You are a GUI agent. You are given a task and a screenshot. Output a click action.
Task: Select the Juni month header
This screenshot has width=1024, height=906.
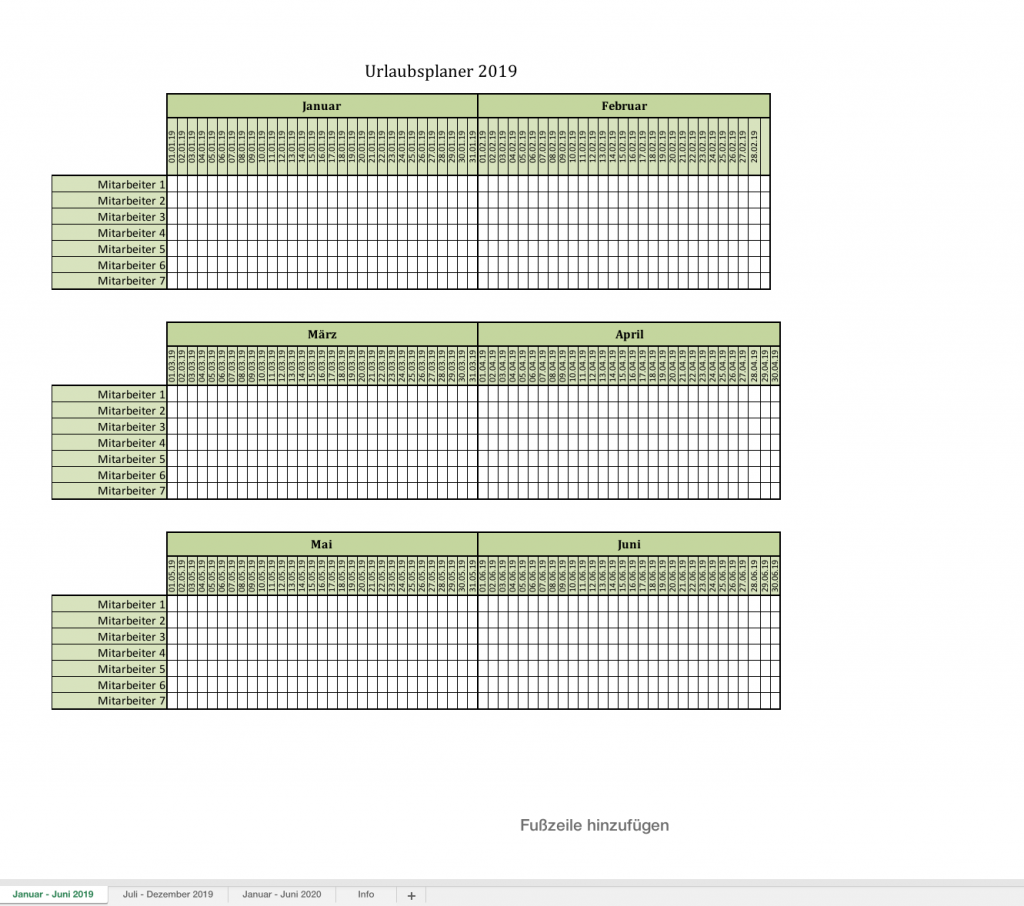(x=629, y=544)
